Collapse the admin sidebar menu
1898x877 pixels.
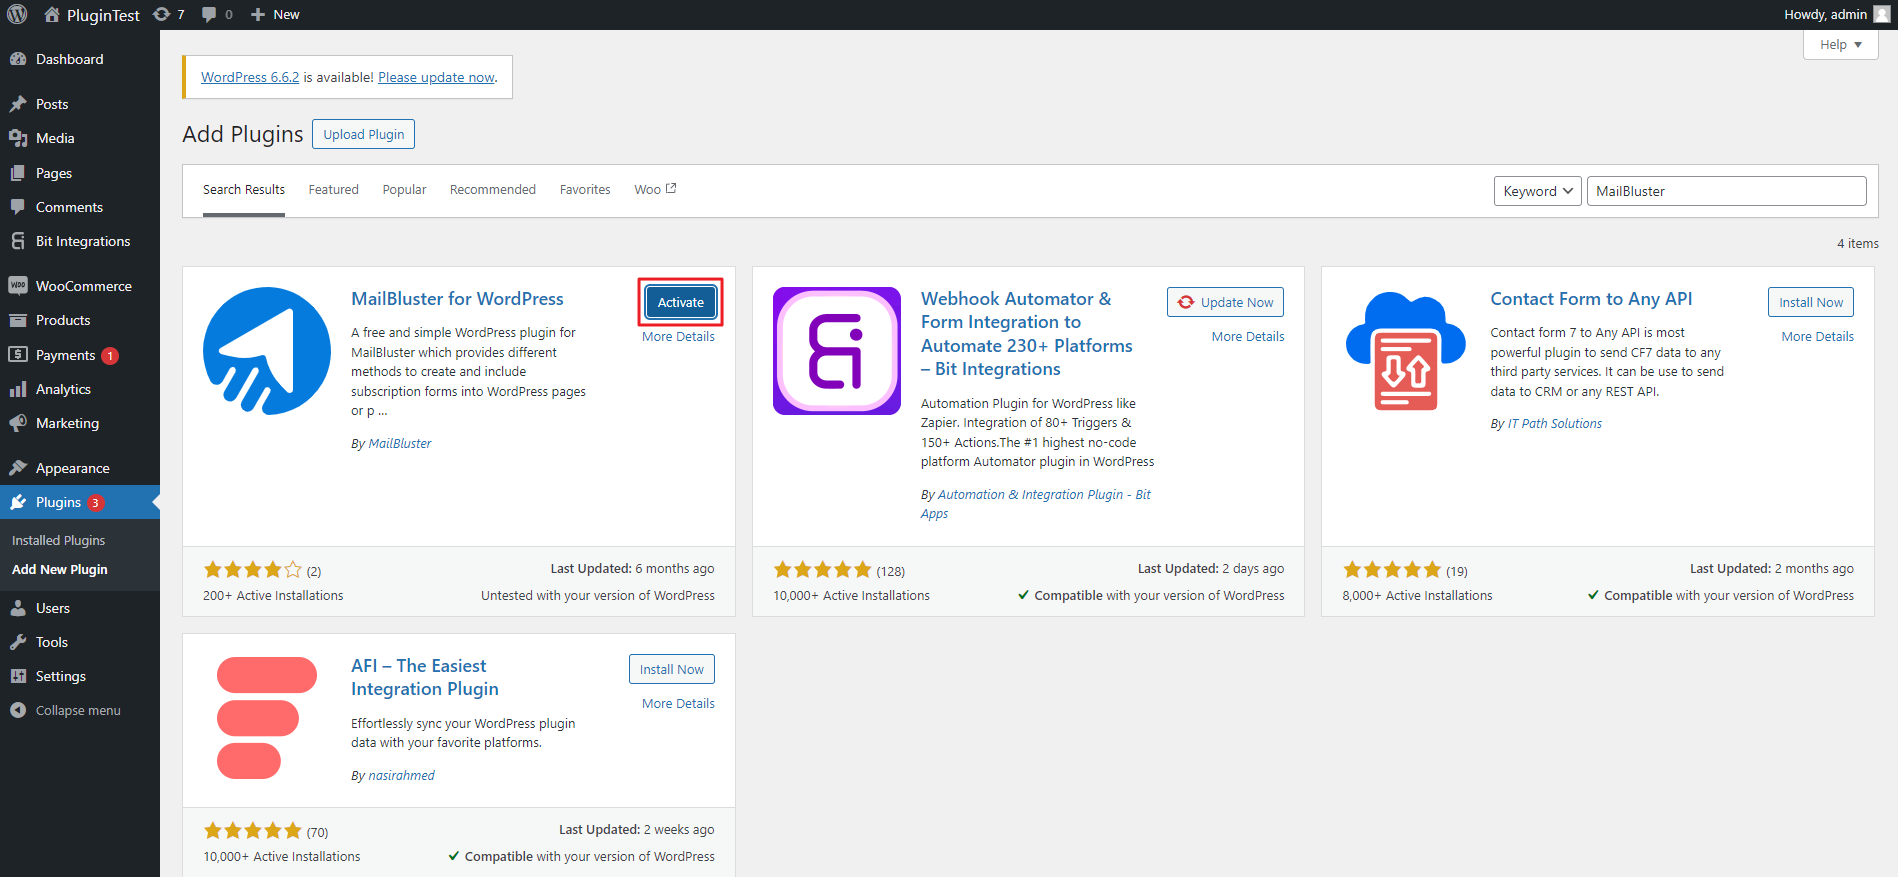(77, 710)
